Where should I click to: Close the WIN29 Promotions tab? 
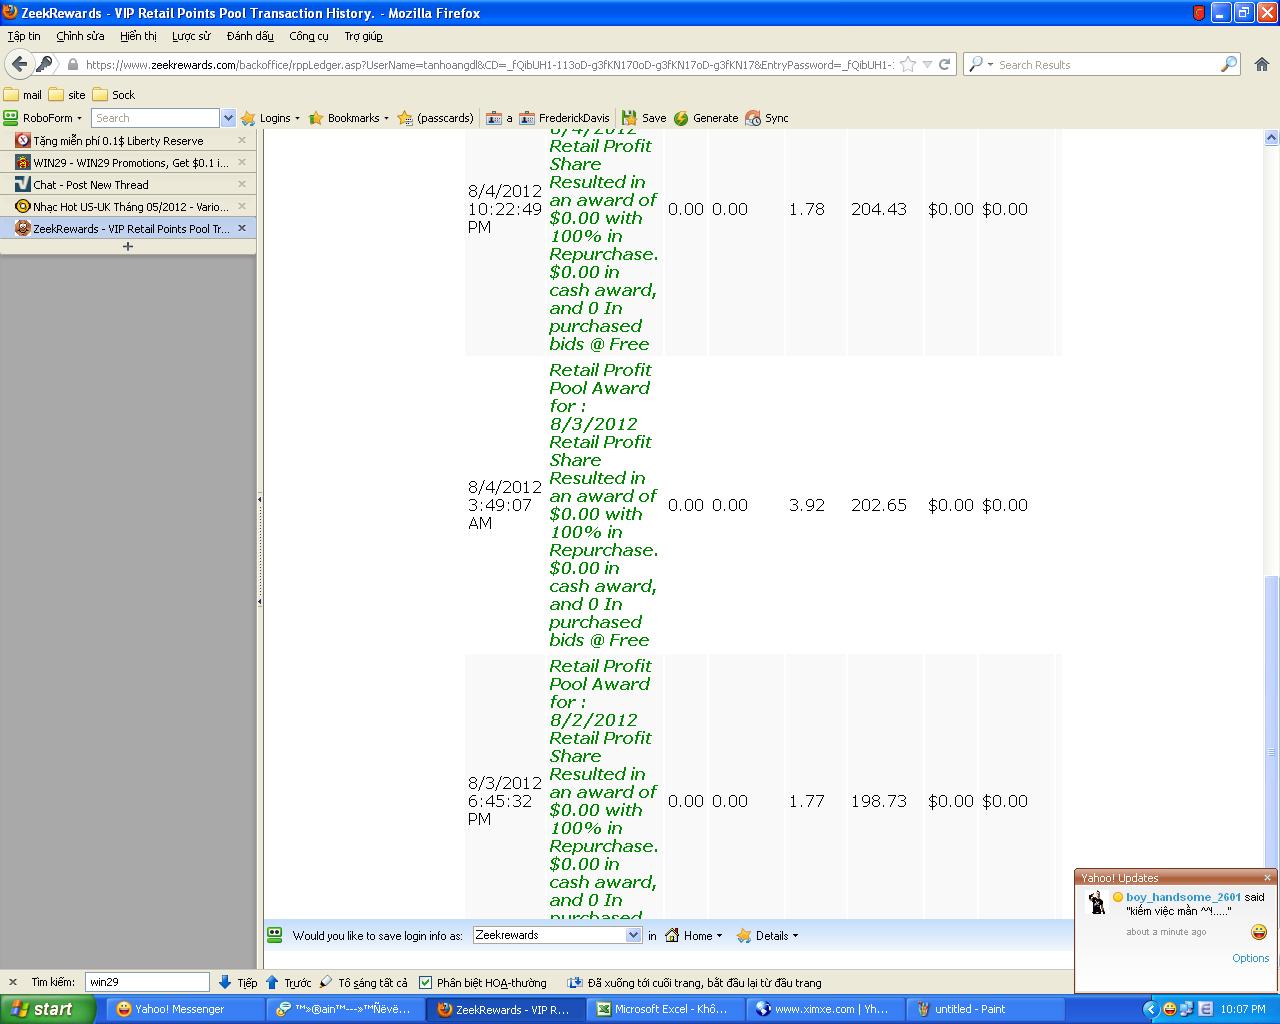tap(242, 162)
